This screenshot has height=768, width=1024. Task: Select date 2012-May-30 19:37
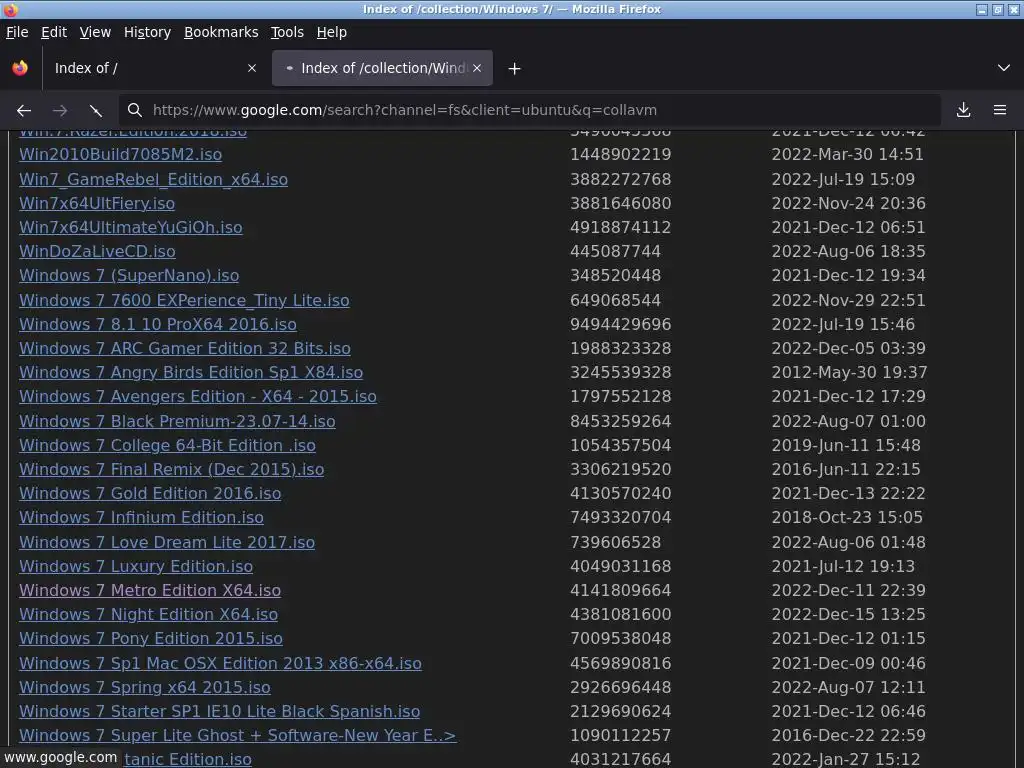(849, 373)
